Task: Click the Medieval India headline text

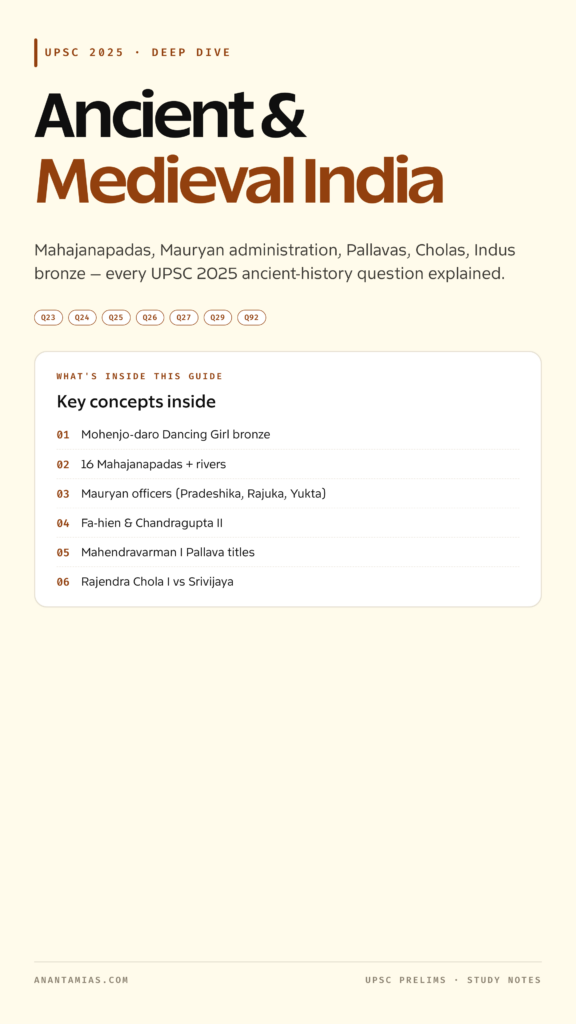Action: (x=239, y=181)
